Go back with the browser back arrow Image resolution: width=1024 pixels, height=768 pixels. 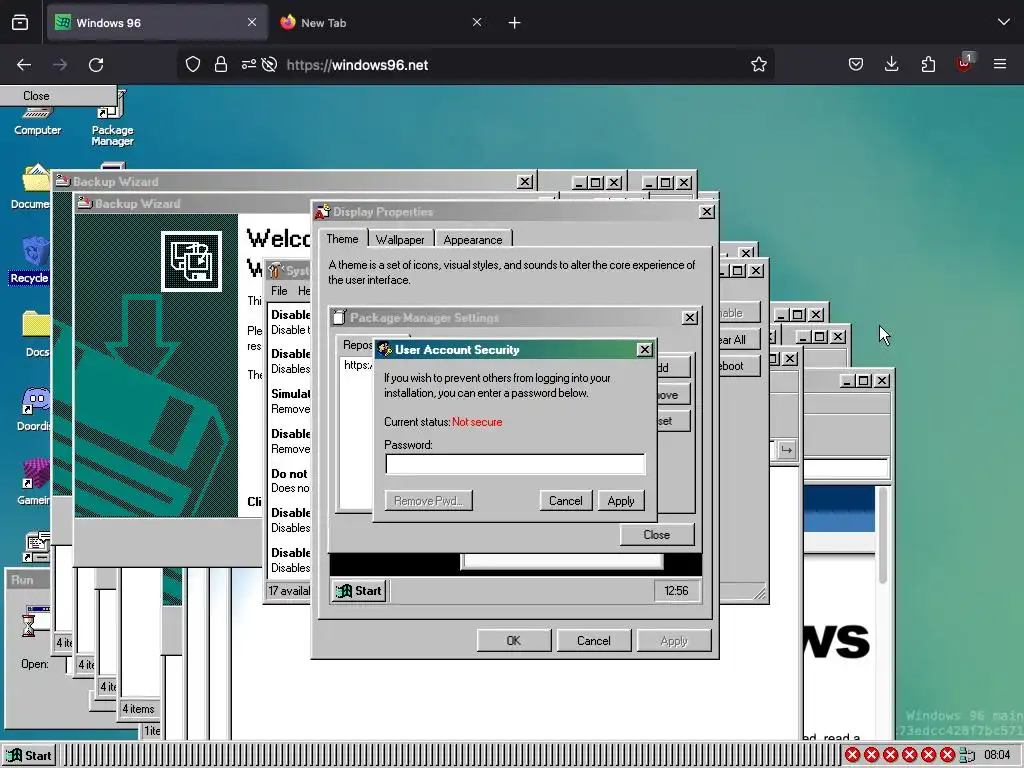pos(24,65)
